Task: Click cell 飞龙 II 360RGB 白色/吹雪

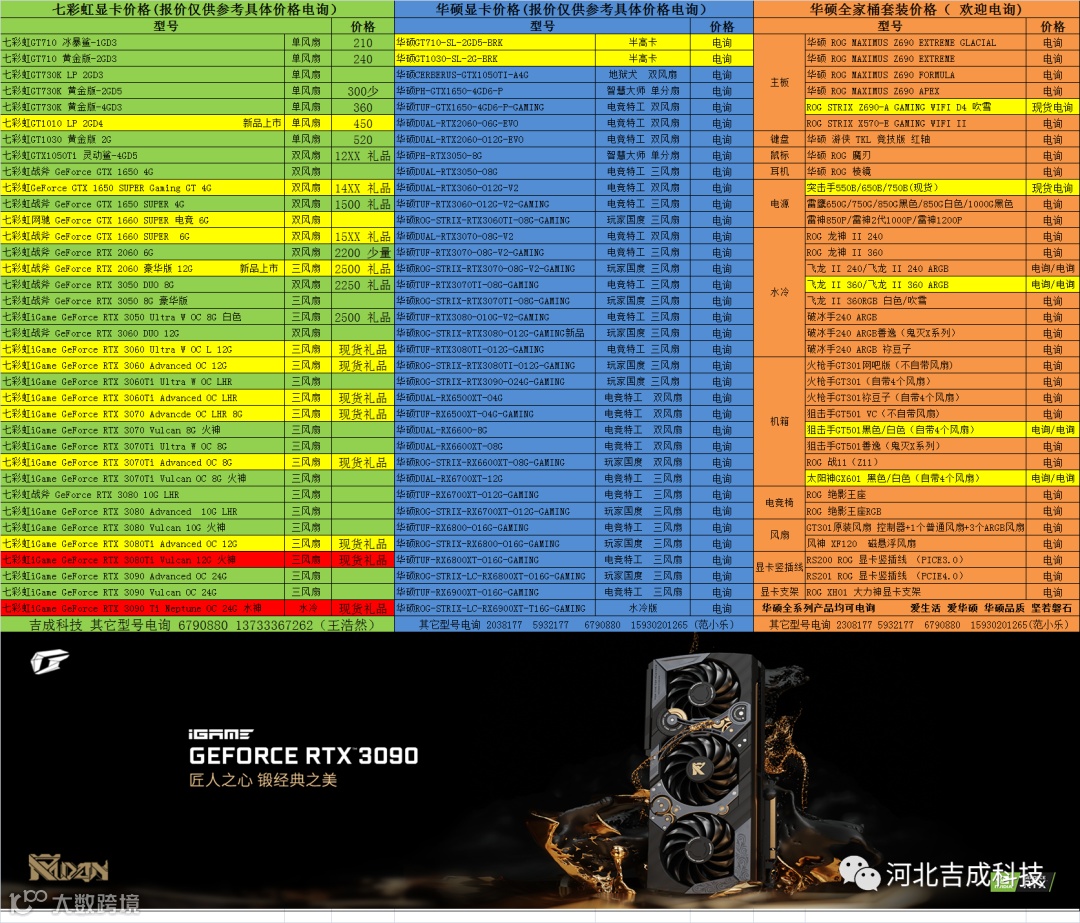Action: click(915, 301)
